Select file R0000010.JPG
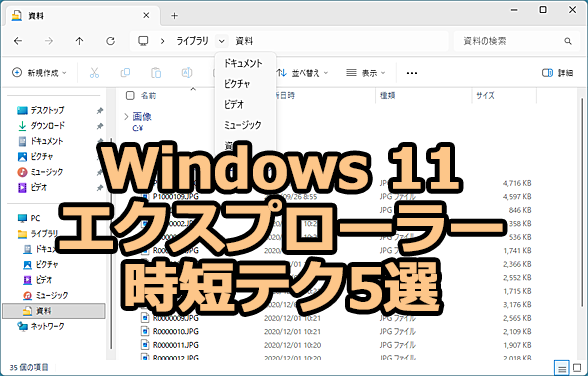 coord(176,331)
